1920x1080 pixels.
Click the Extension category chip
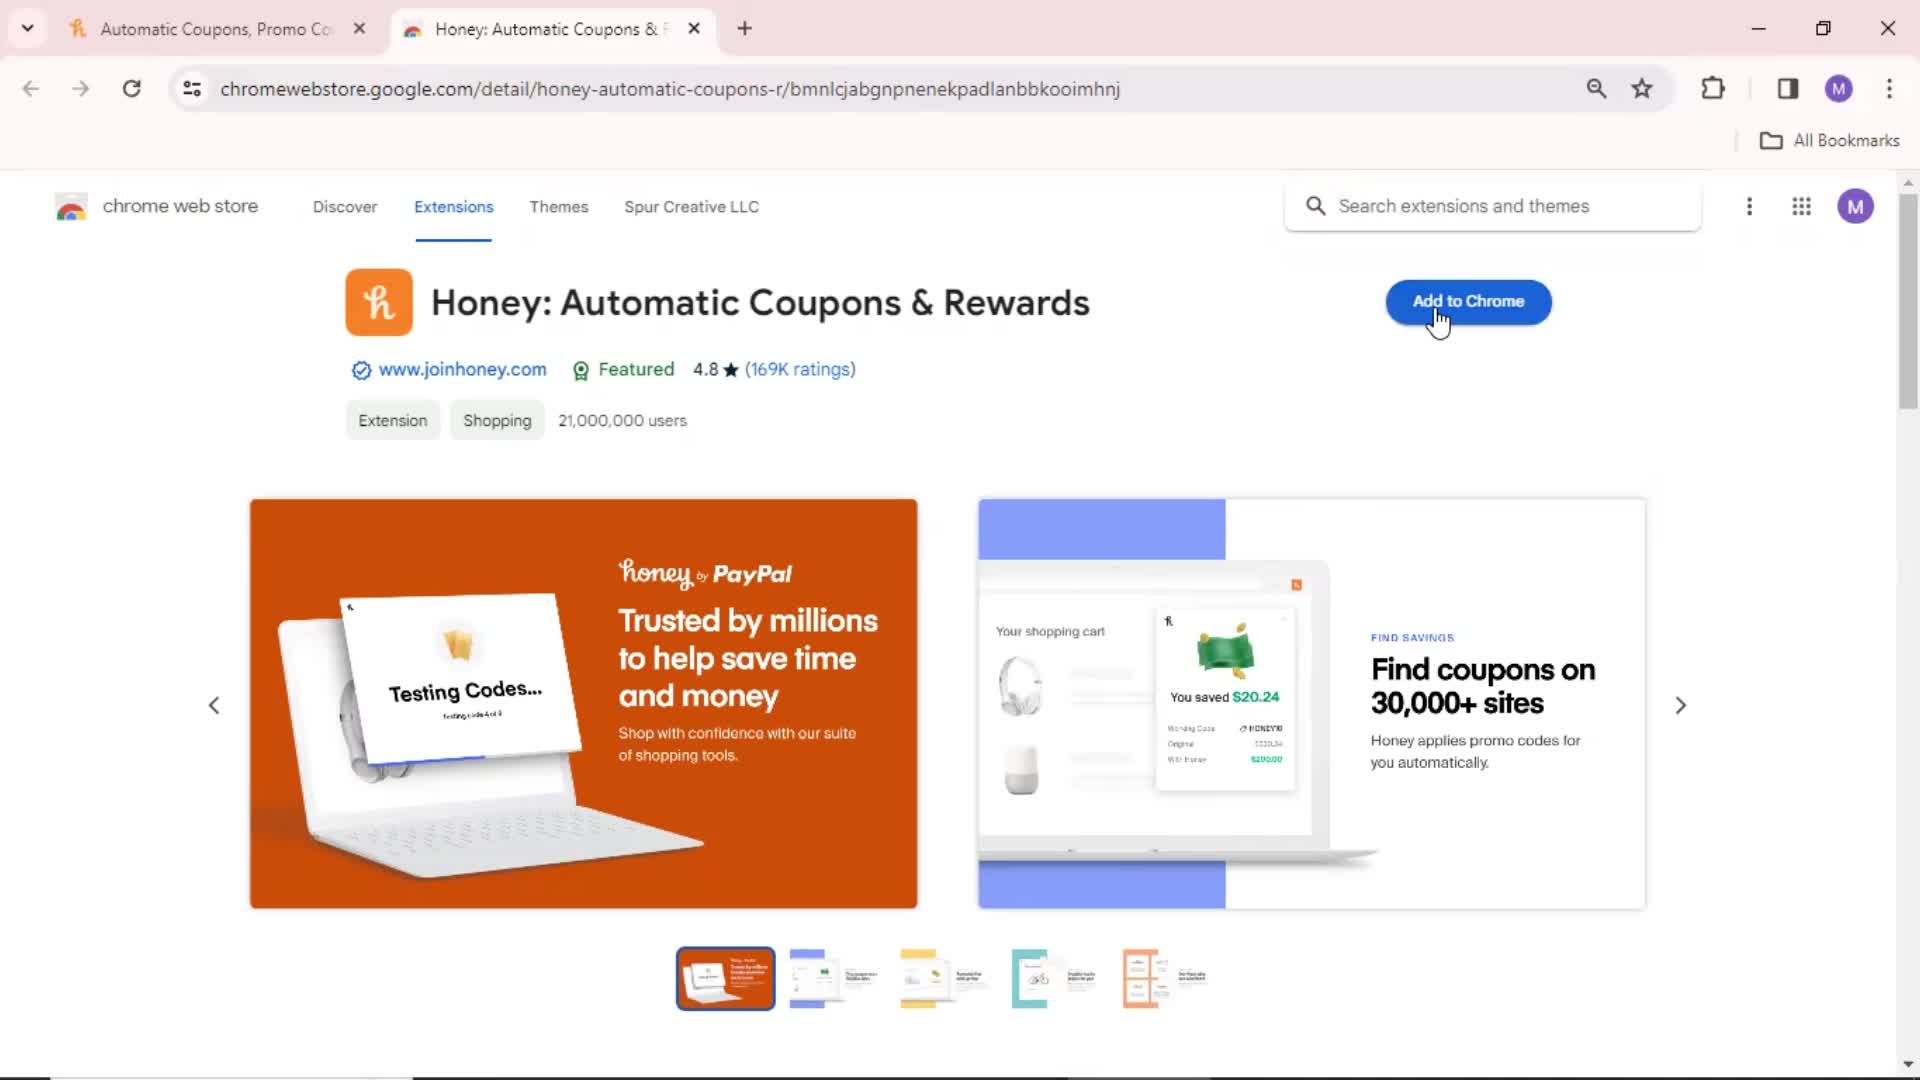[393, 421]
